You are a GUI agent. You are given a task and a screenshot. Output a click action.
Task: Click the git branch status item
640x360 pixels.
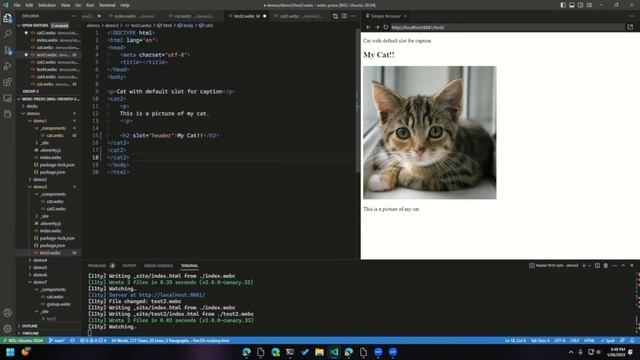[x=57, y=340]
